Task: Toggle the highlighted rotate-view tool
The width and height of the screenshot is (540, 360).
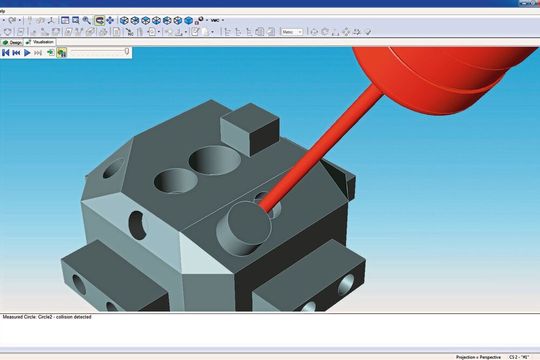Action: (x=99, y=21)
